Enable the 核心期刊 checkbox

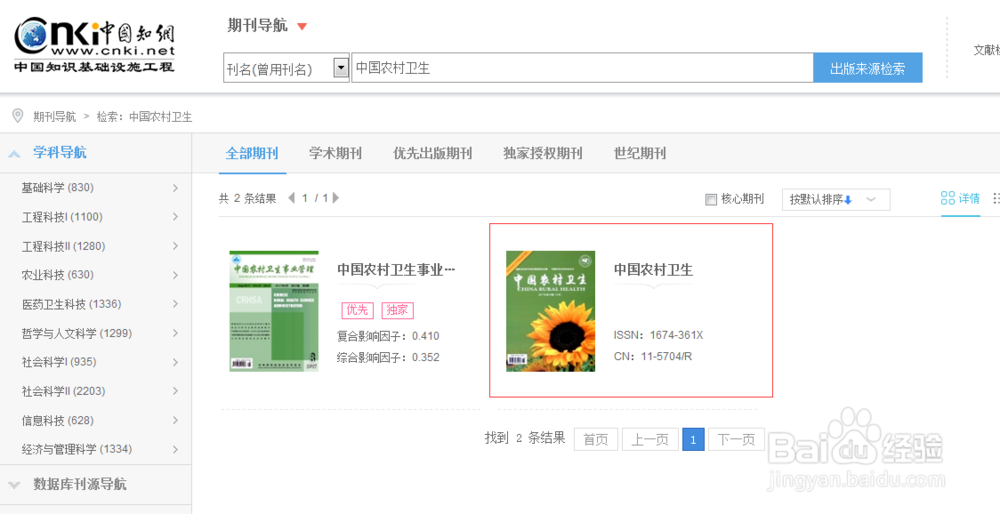(710, 200)
